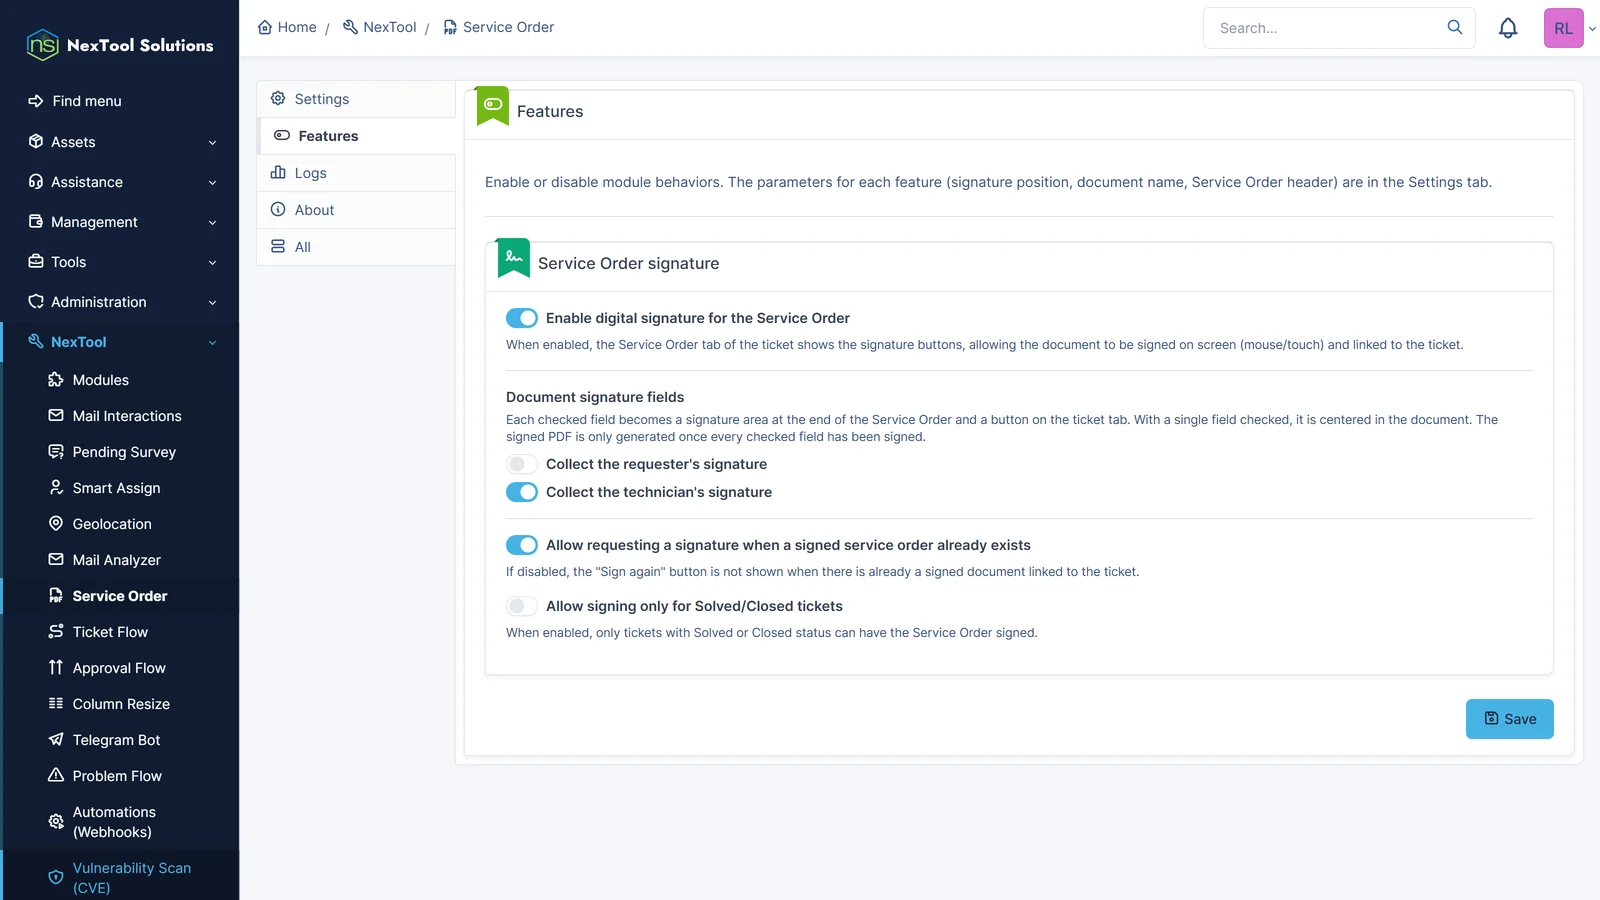1600x900 pixels.
Task: Click the notification bell icon
Action: click(x=1508, y=28)
